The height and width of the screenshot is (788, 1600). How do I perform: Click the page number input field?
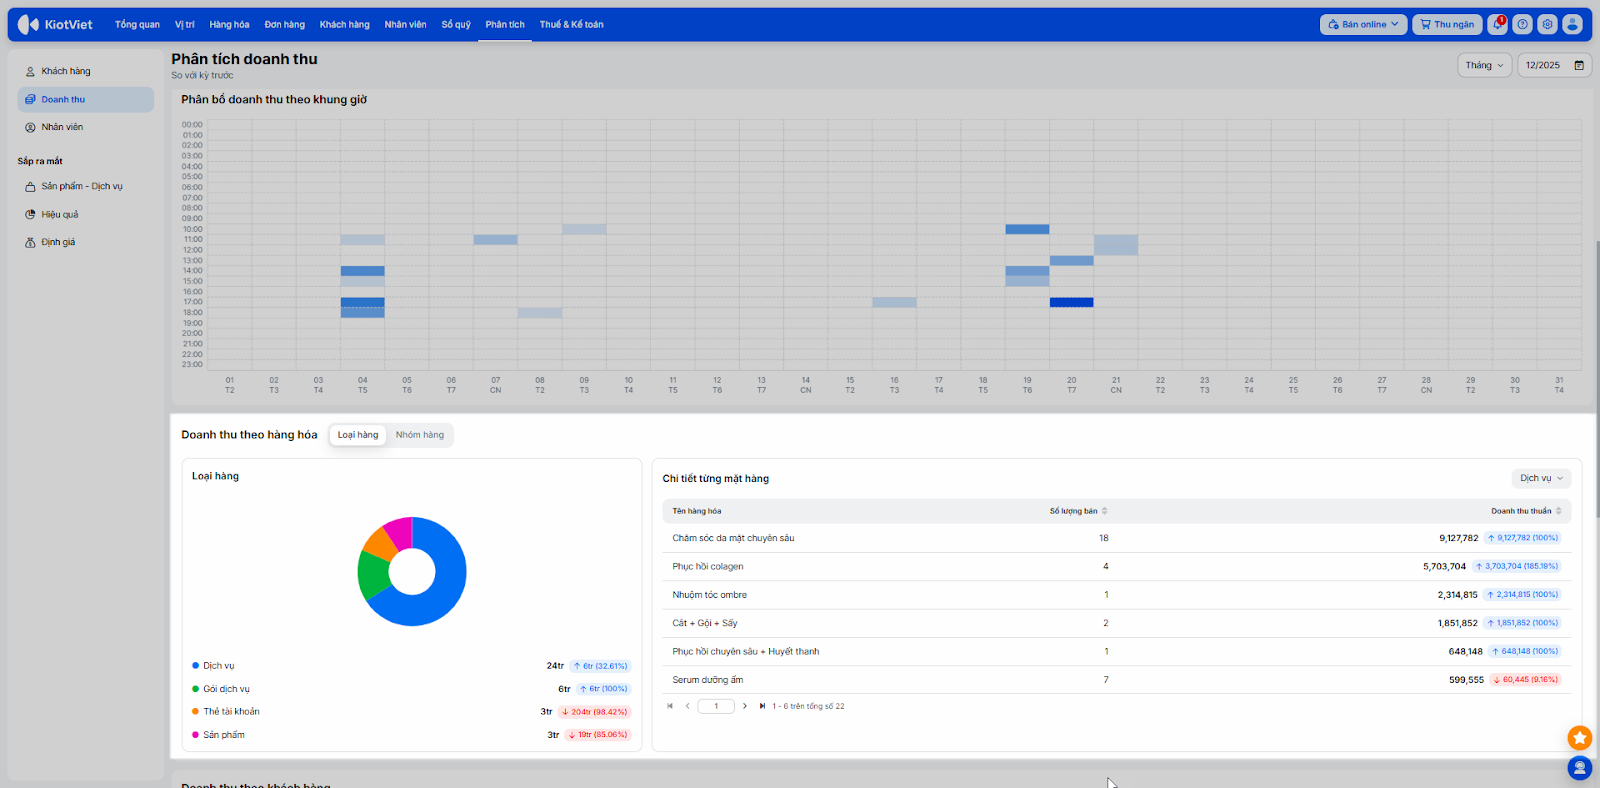tap(716, 706)
